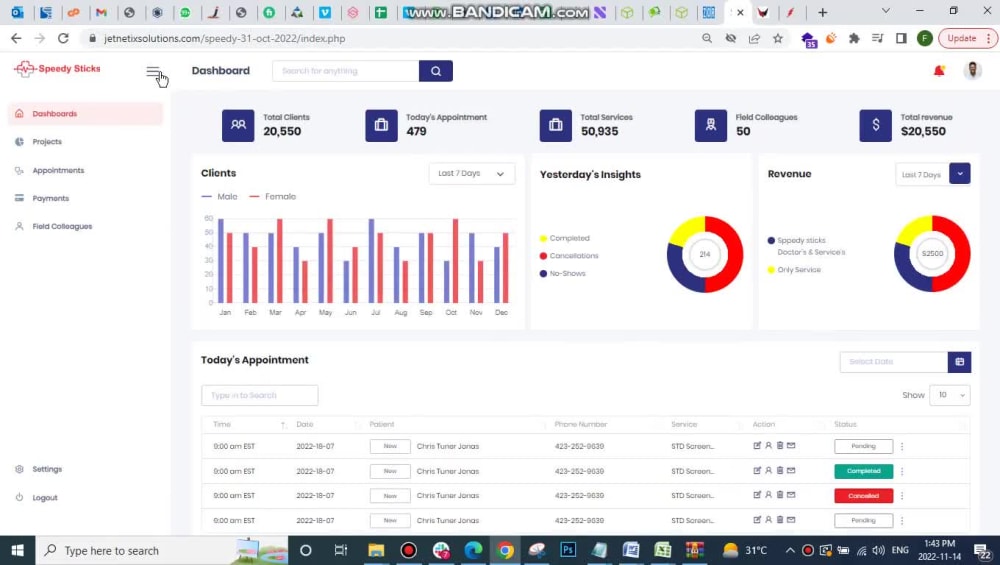This screenshot has height=565, width=1000.
Task: Open the Clients Last 7 Days dropdown
Action: point(471,173)
